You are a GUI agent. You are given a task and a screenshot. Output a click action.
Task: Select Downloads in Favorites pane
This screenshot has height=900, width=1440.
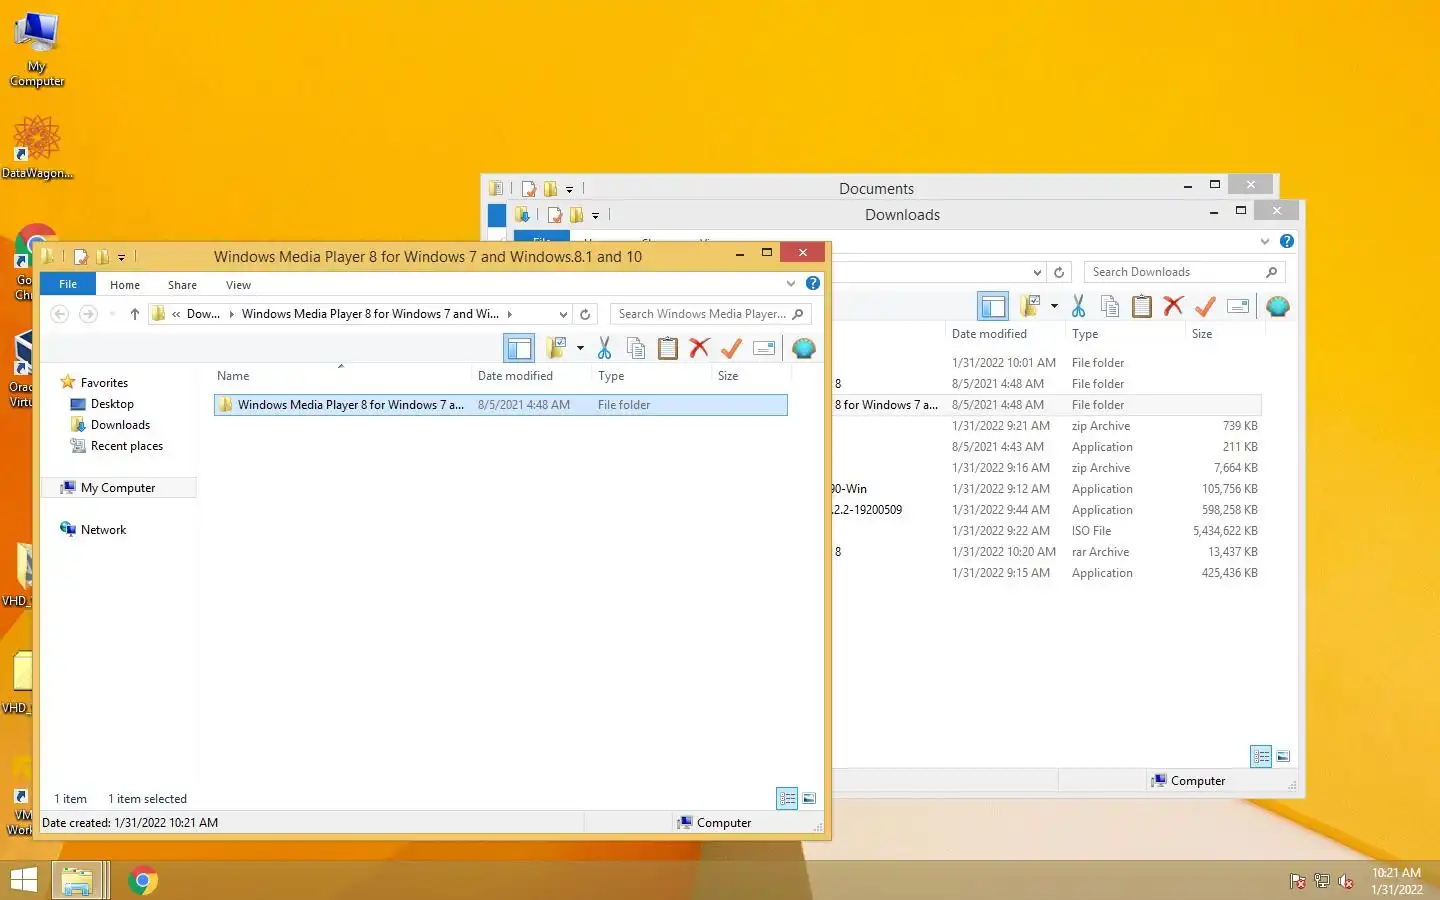[x=120, y=425]
